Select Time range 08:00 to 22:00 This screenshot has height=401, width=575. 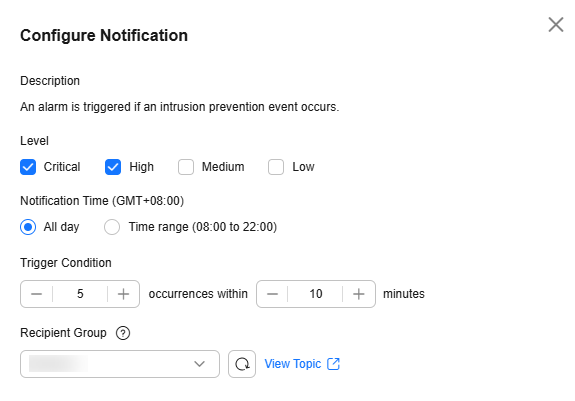[112, 227]
